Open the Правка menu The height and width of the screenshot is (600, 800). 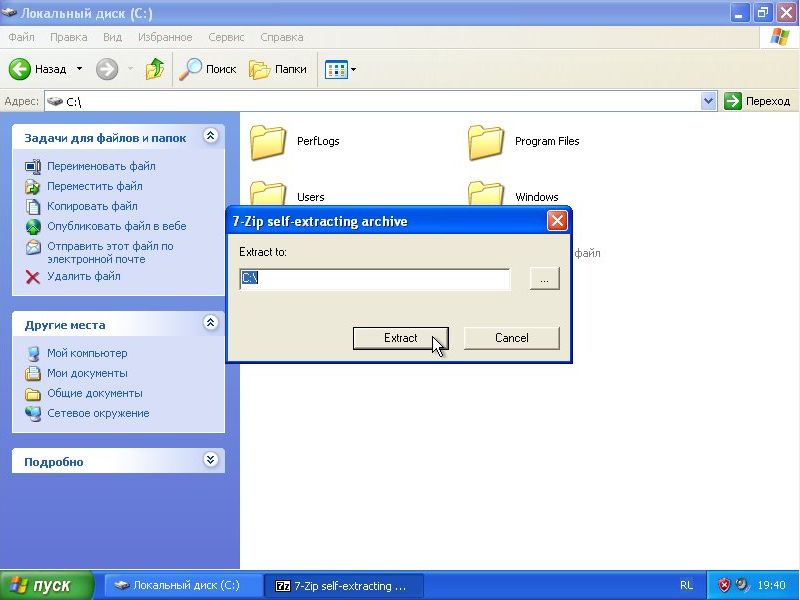(68, 37)
